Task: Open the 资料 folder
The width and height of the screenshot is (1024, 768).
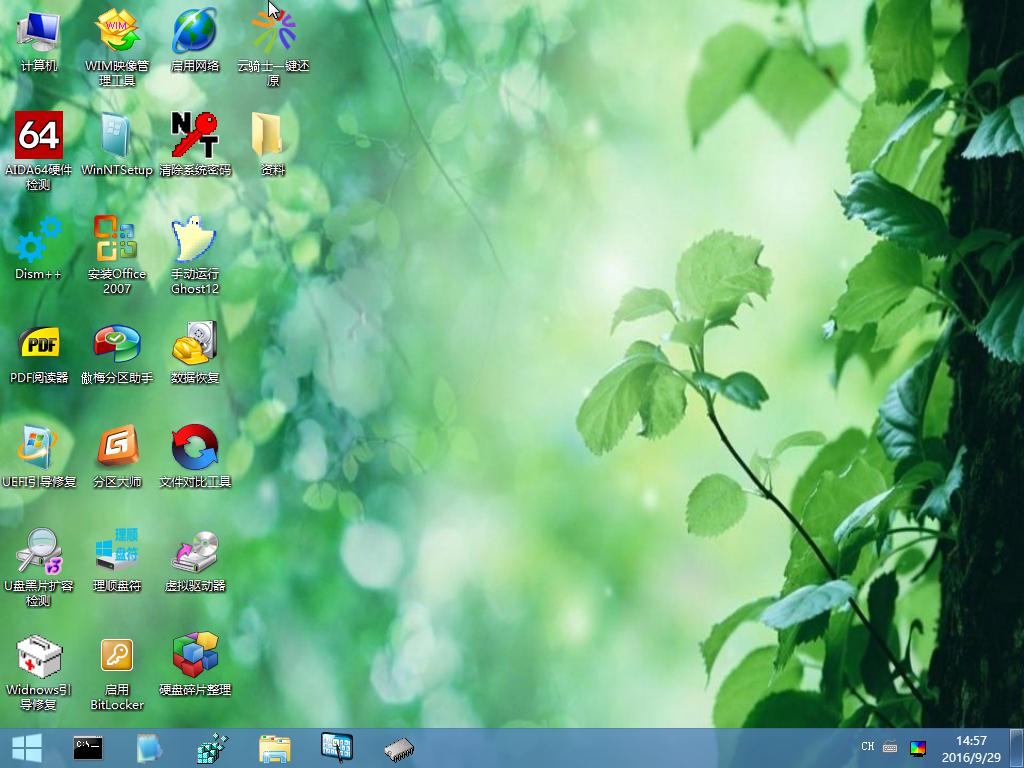Action: point(272,135)
